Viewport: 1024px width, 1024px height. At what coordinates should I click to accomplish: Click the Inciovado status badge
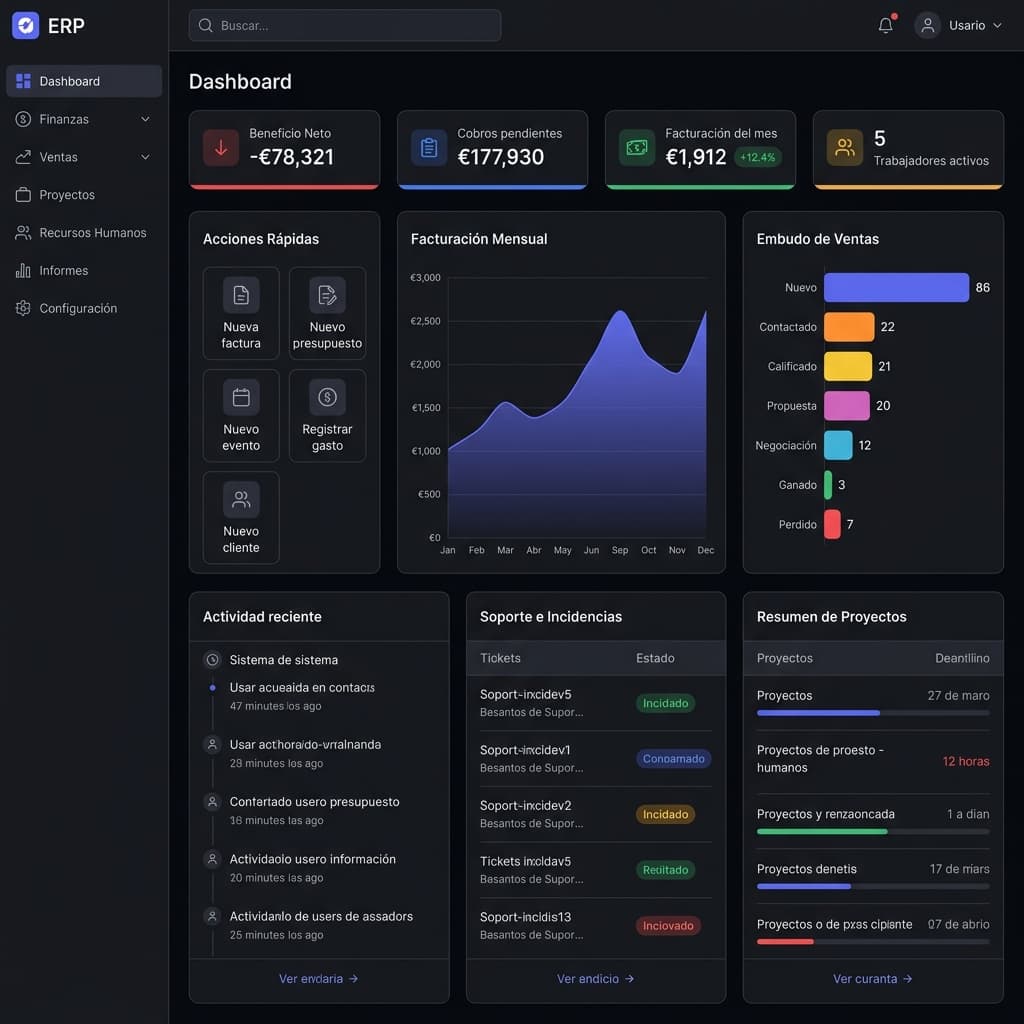(x=667, y=925)
